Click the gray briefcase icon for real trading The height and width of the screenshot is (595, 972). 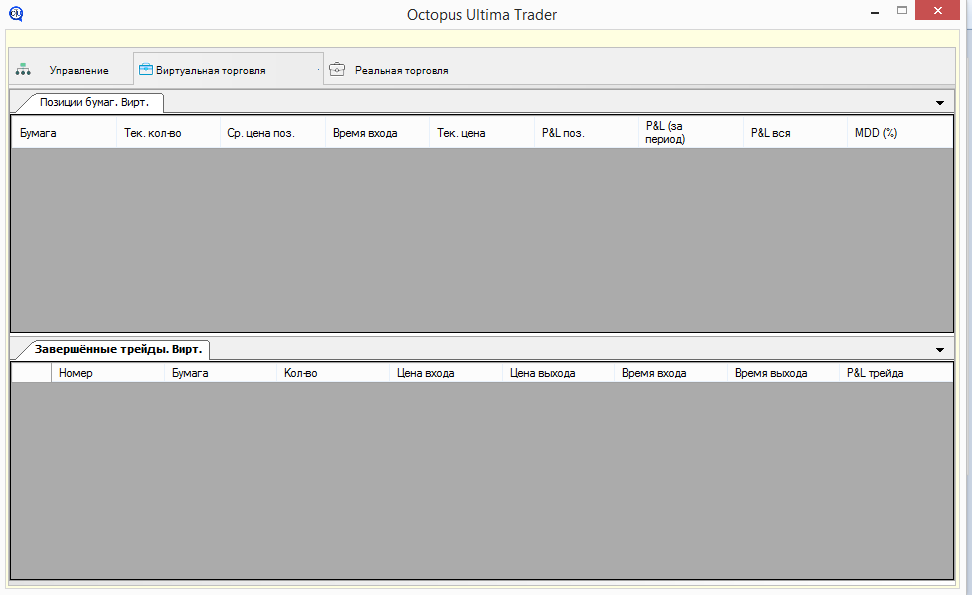coord(337,69)
